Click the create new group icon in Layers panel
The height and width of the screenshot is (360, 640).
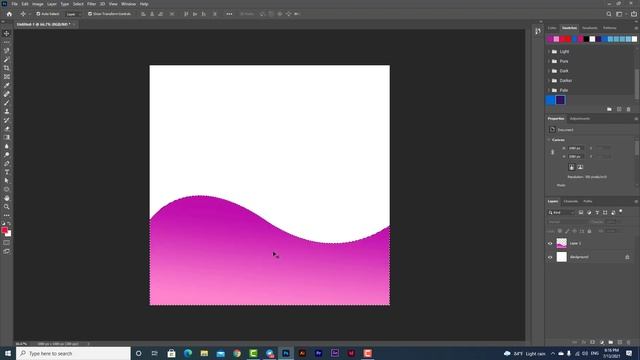tap(611, 342)
